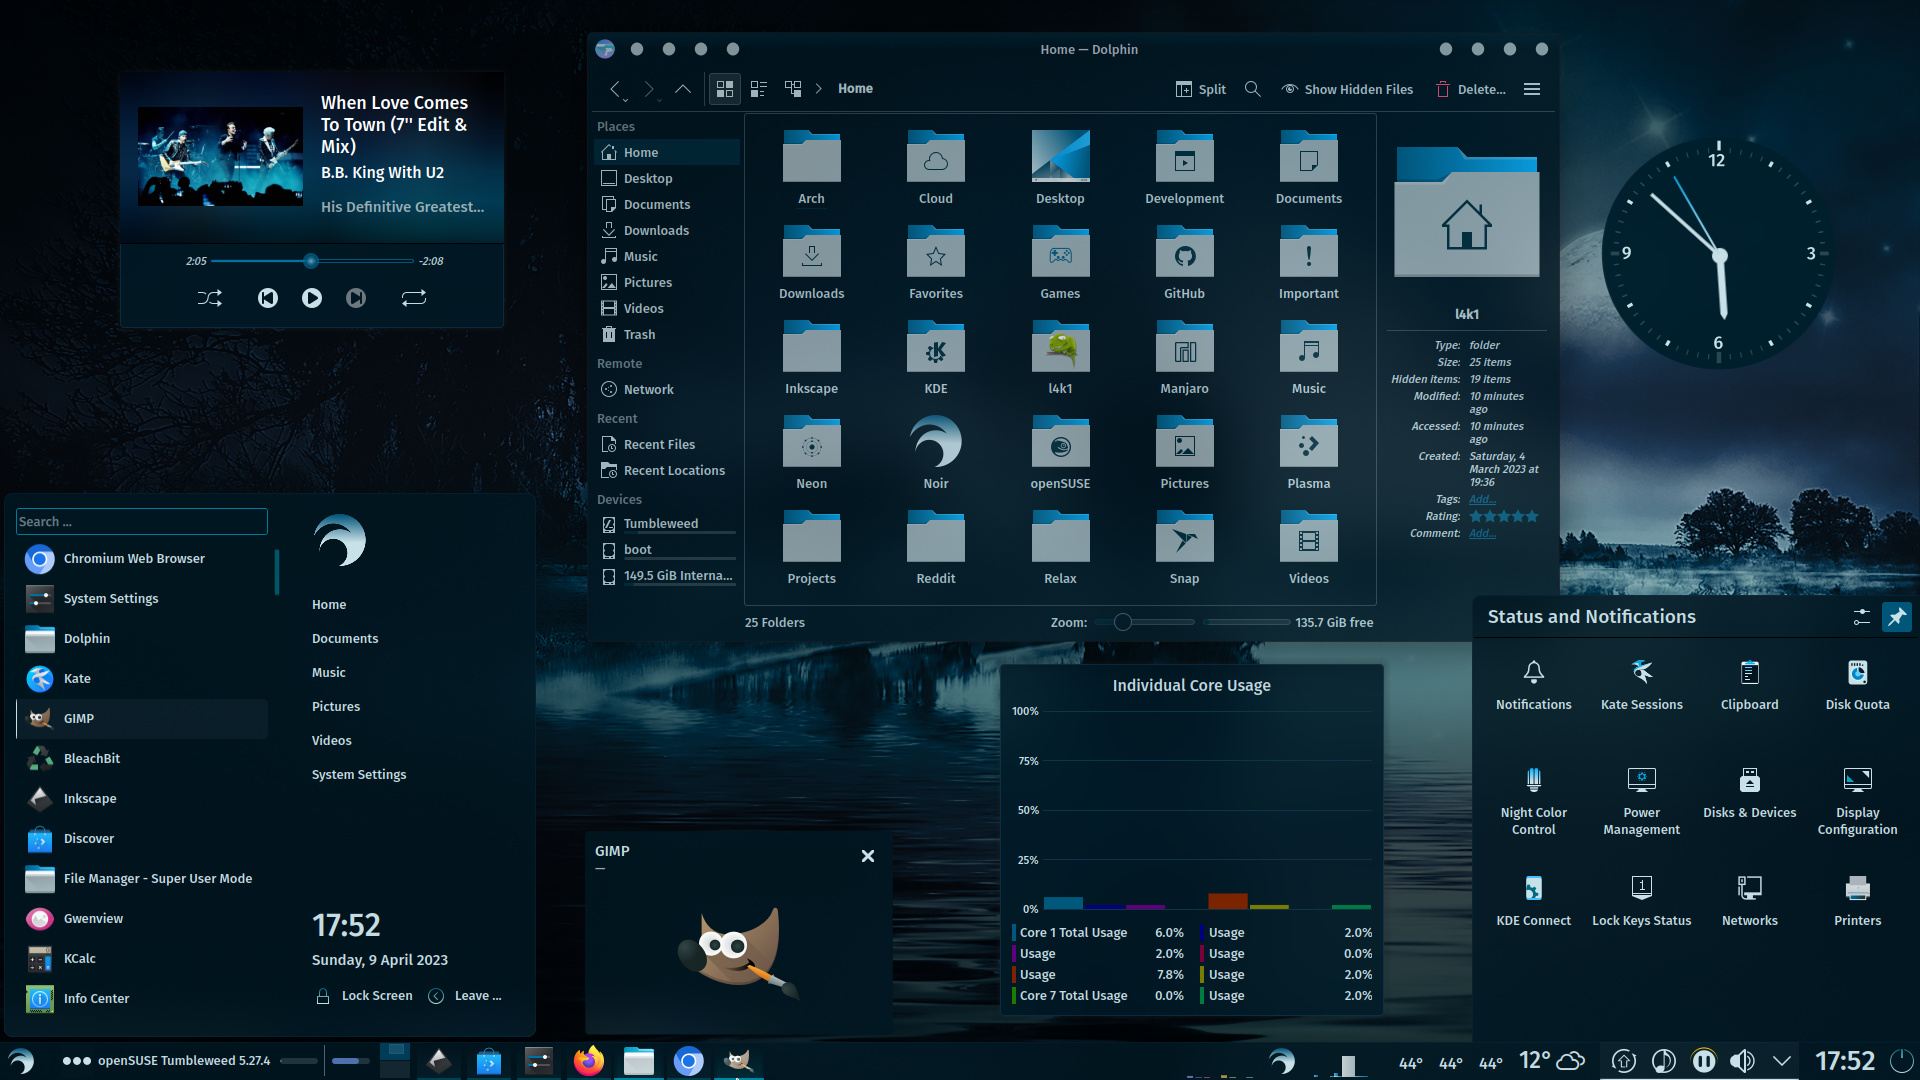
Task: Click the launcher search field
Action: [142, 521]
